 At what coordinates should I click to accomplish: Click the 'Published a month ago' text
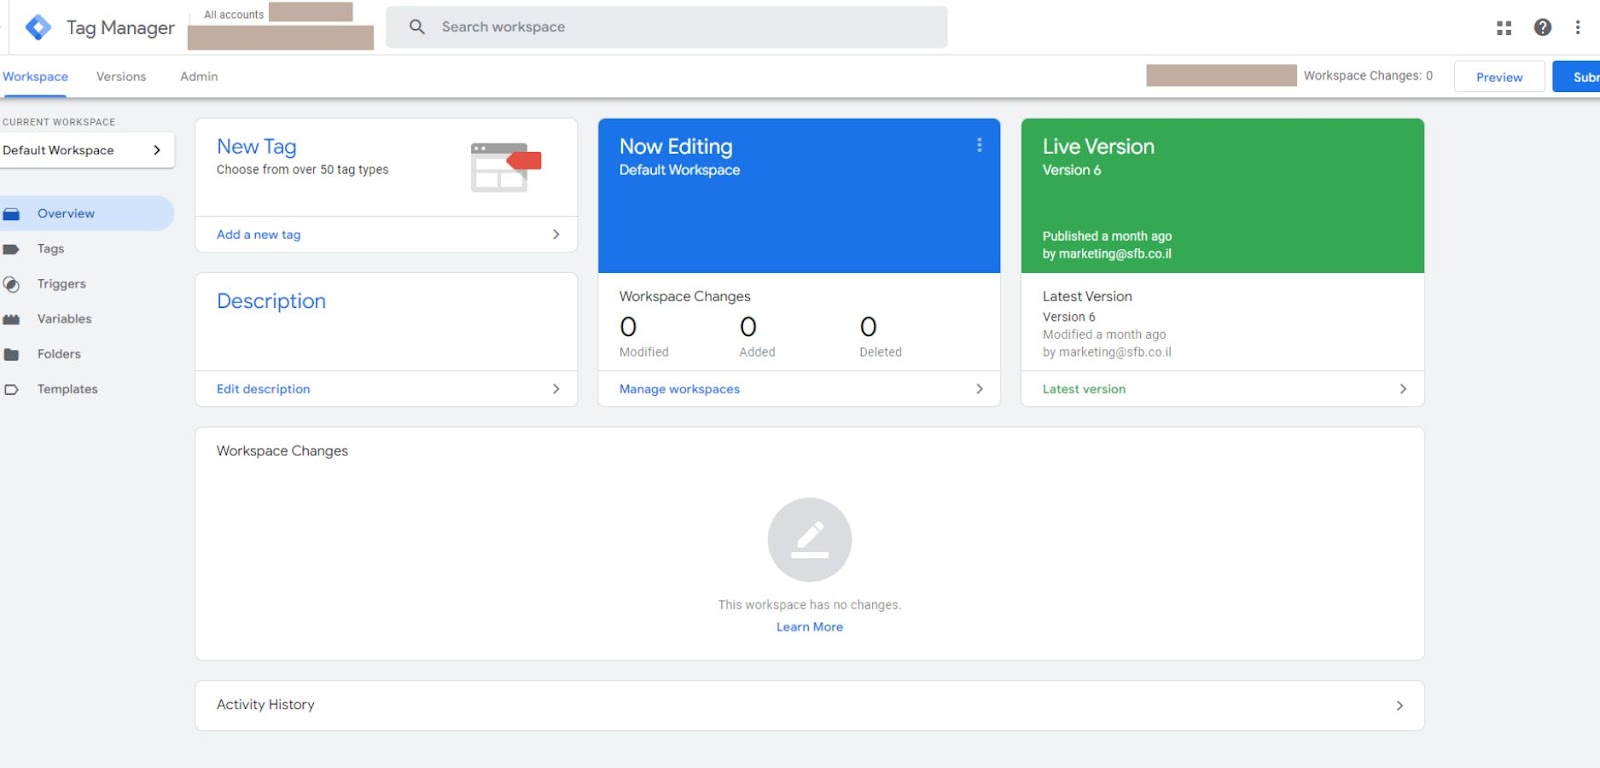[1107, 236]
